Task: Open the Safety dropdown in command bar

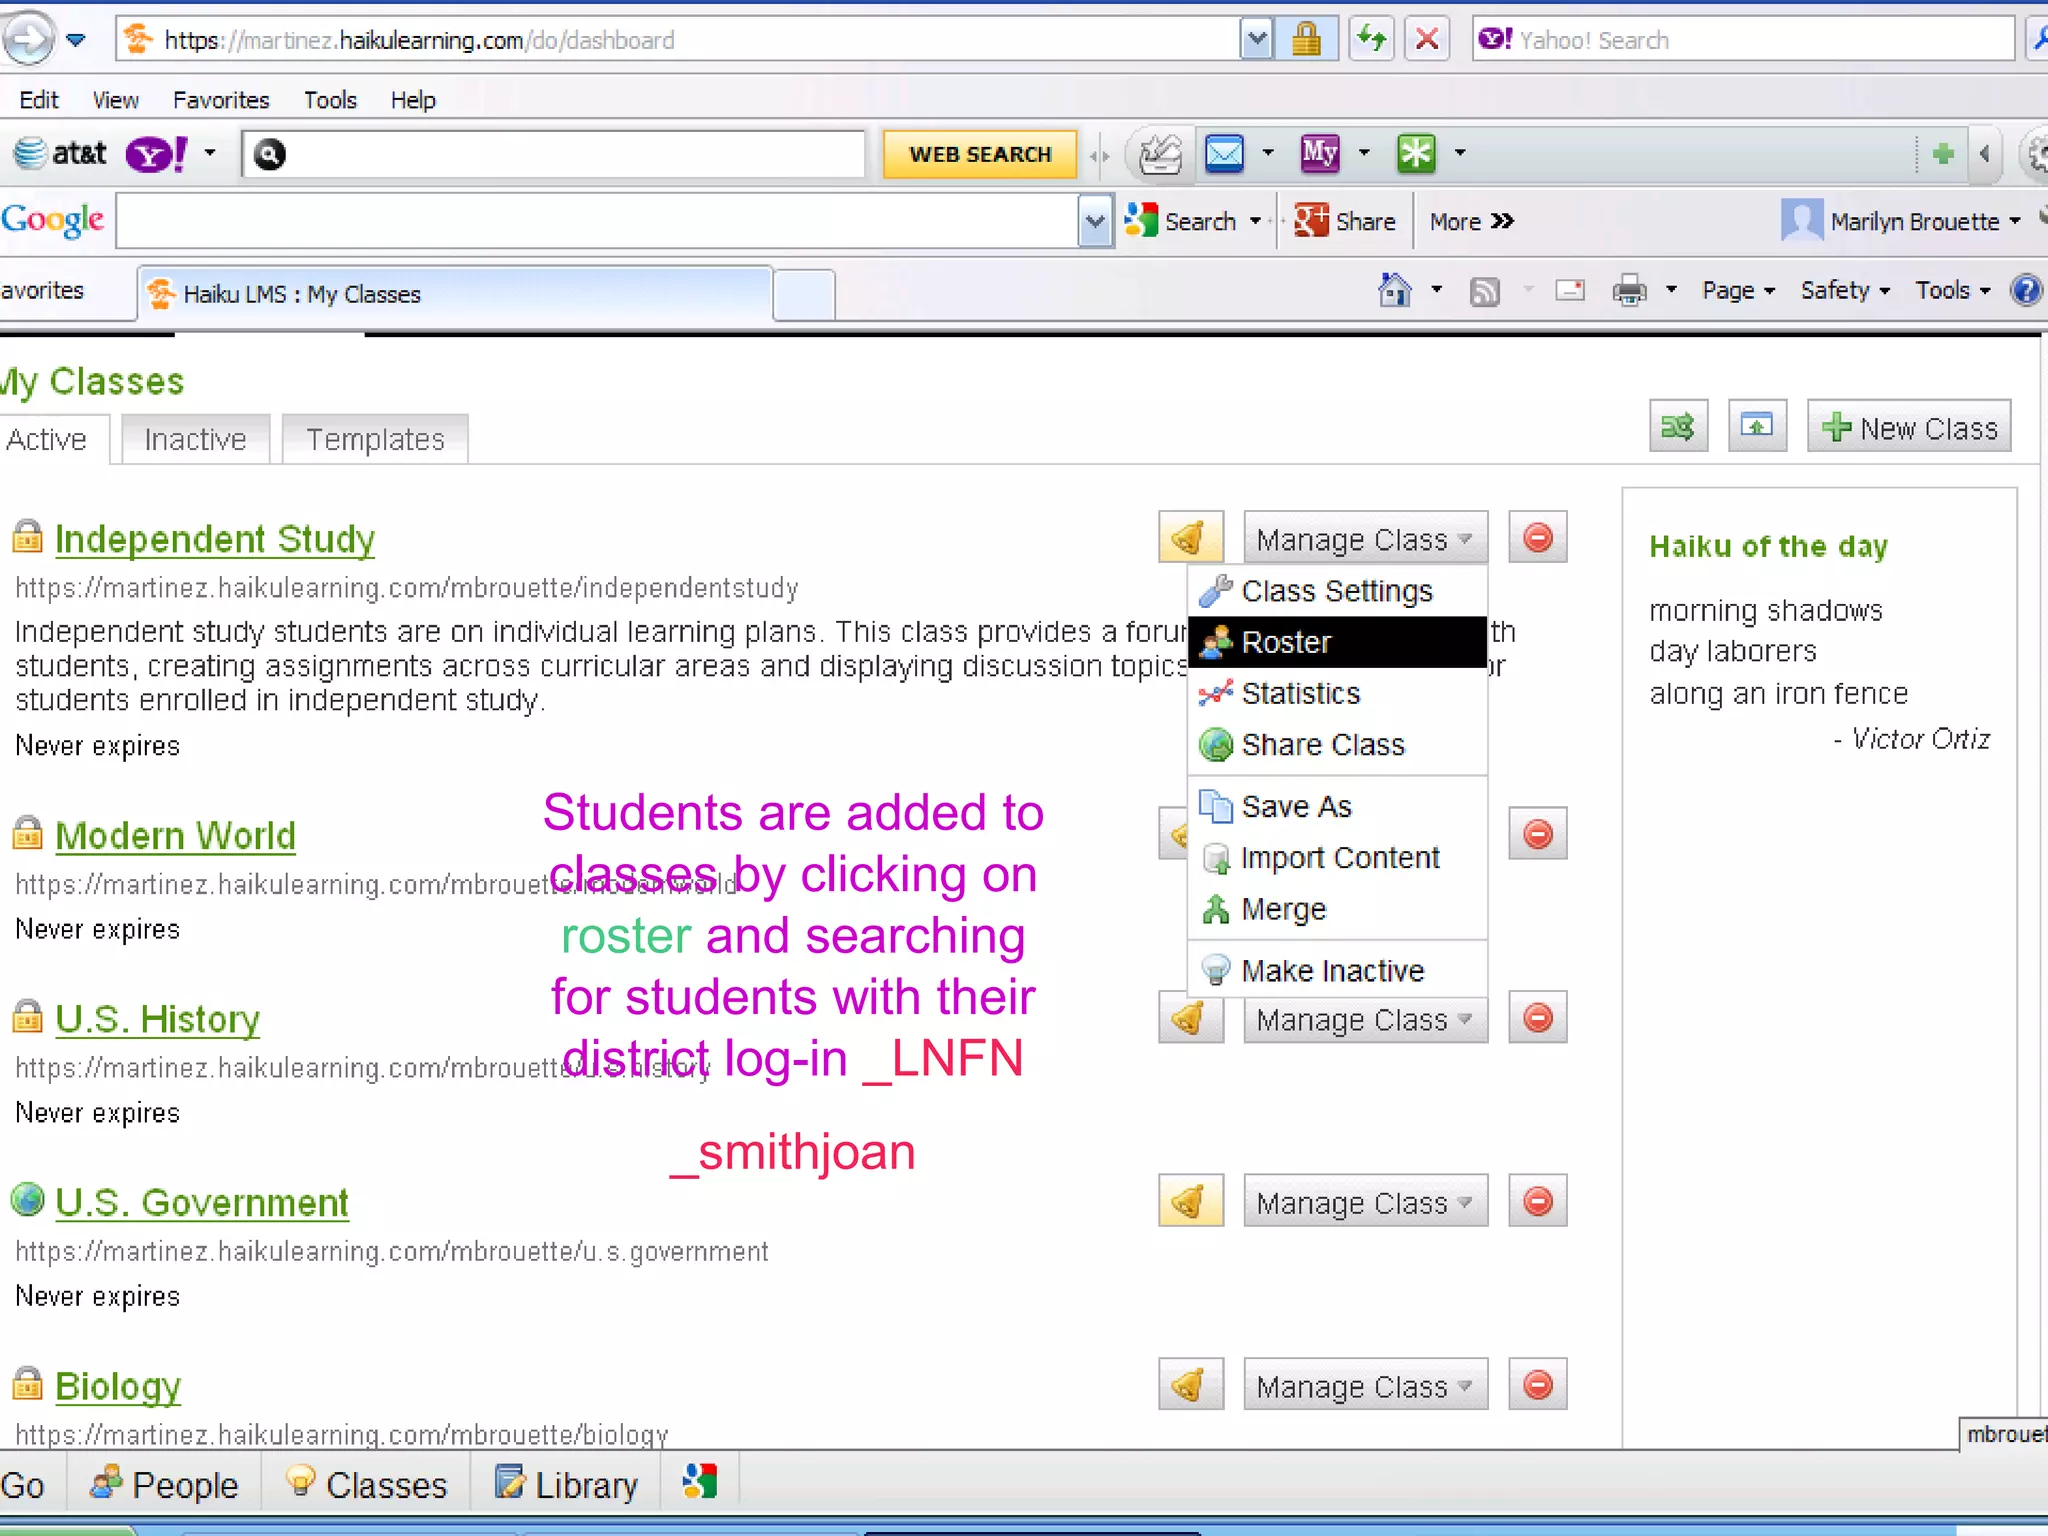Action: [1845, 290]
